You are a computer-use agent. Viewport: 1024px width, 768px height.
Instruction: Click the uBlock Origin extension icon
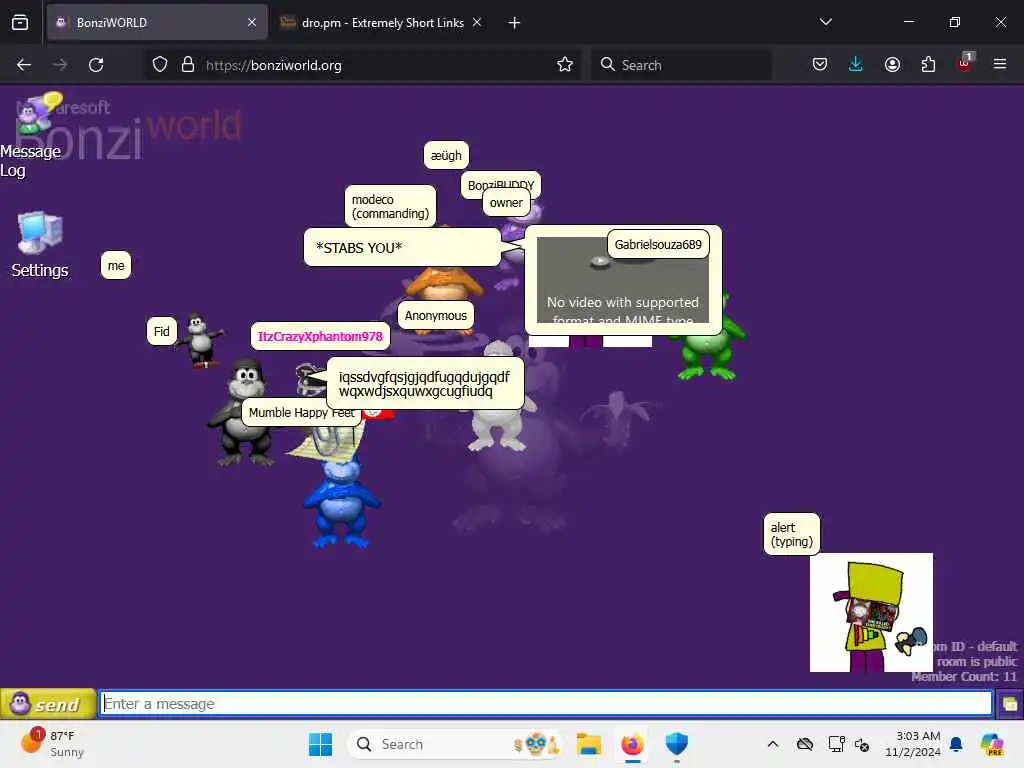coord(965,63)
